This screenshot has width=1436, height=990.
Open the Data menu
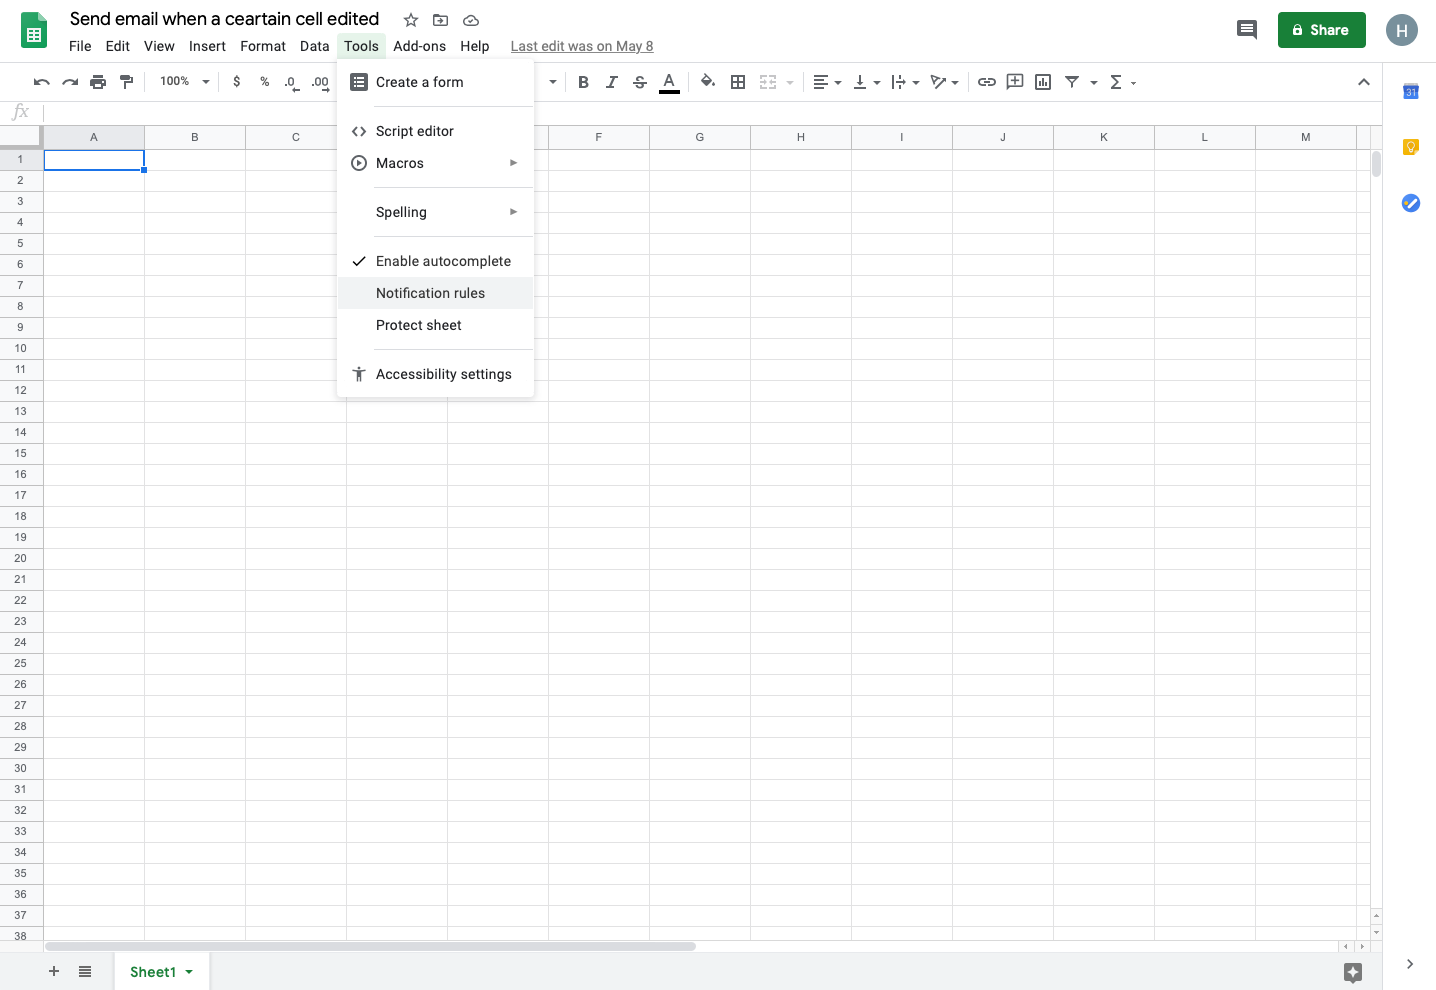[x=314, y=46]
